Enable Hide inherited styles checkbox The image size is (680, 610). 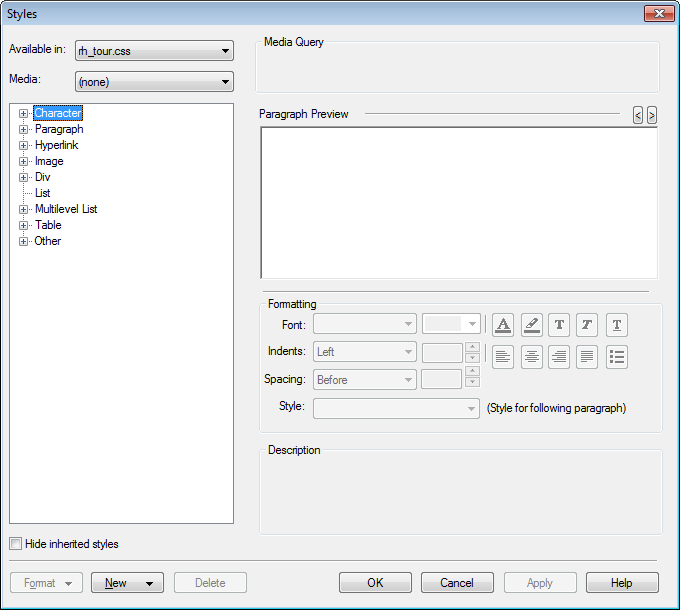point(15,544)
